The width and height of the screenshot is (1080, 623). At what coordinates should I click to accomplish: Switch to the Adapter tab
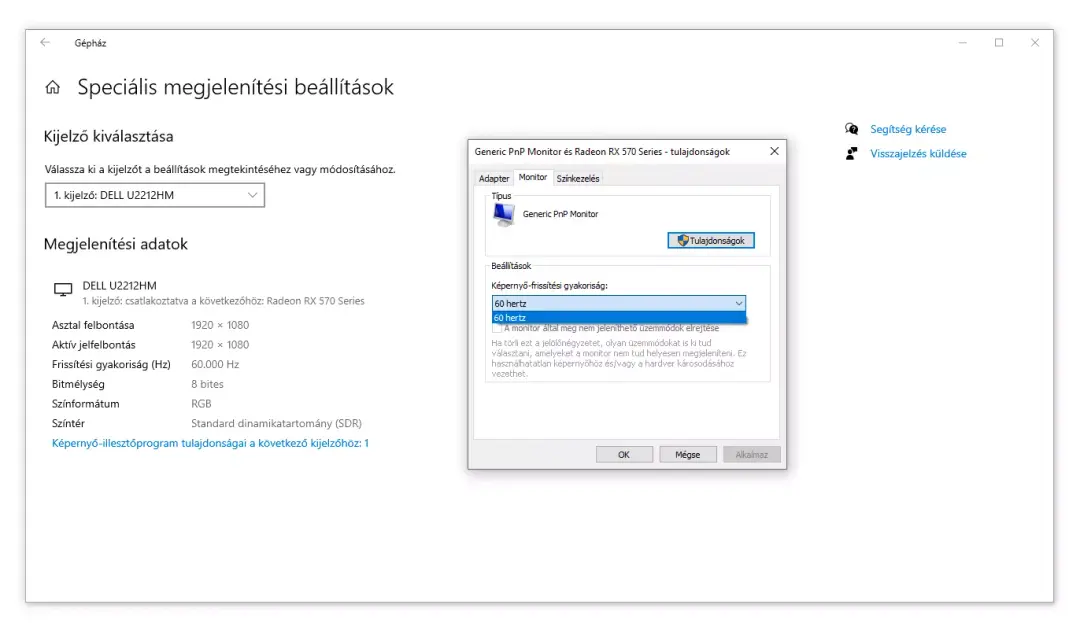494,178
